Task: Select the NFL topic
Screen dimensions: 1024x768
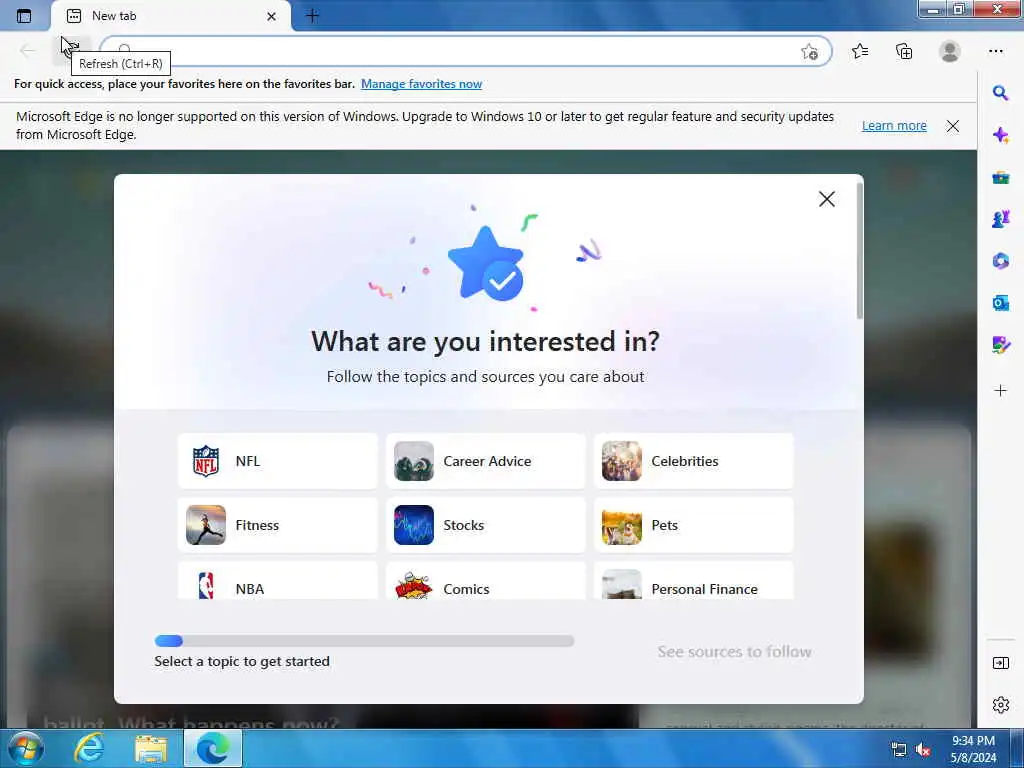Action: 278,461
